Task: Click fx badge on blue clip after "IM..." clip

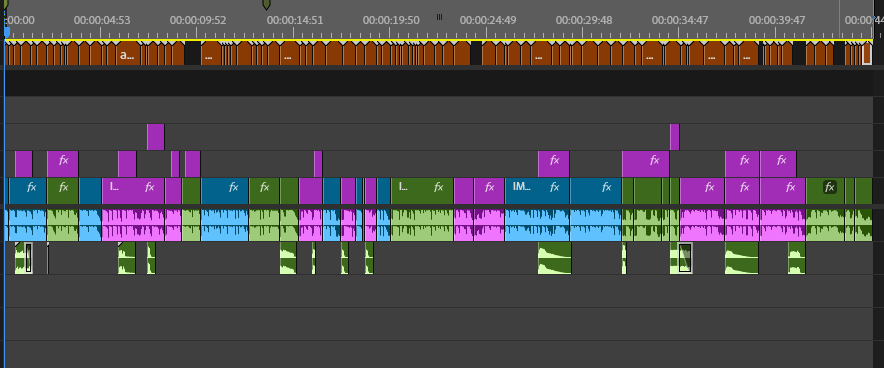Action: pyautogui.click(x=607, y=187)
